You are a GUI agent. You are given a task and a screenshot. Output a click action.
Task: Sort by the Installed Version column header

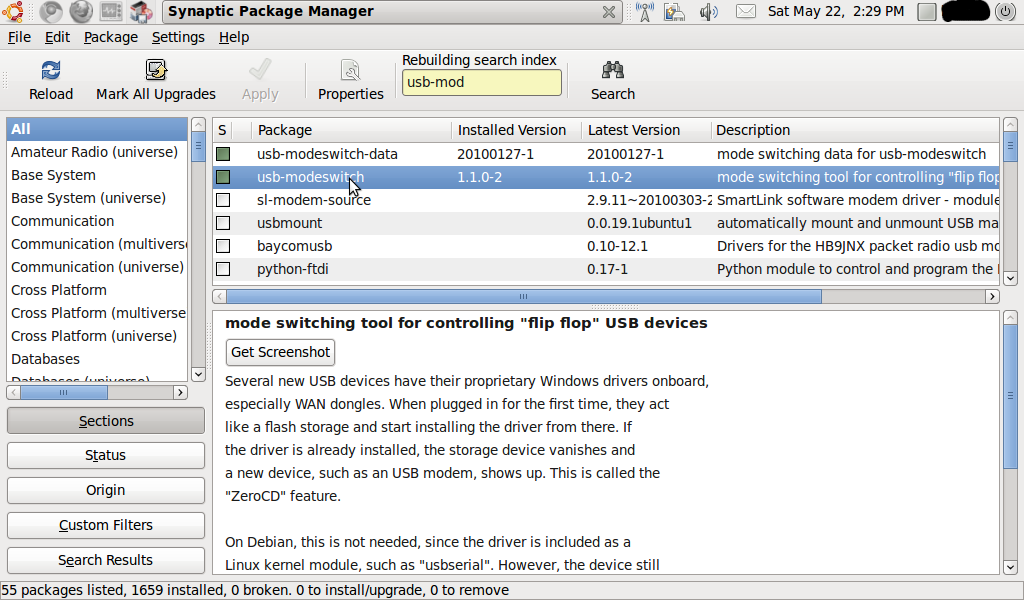[512, 130]
